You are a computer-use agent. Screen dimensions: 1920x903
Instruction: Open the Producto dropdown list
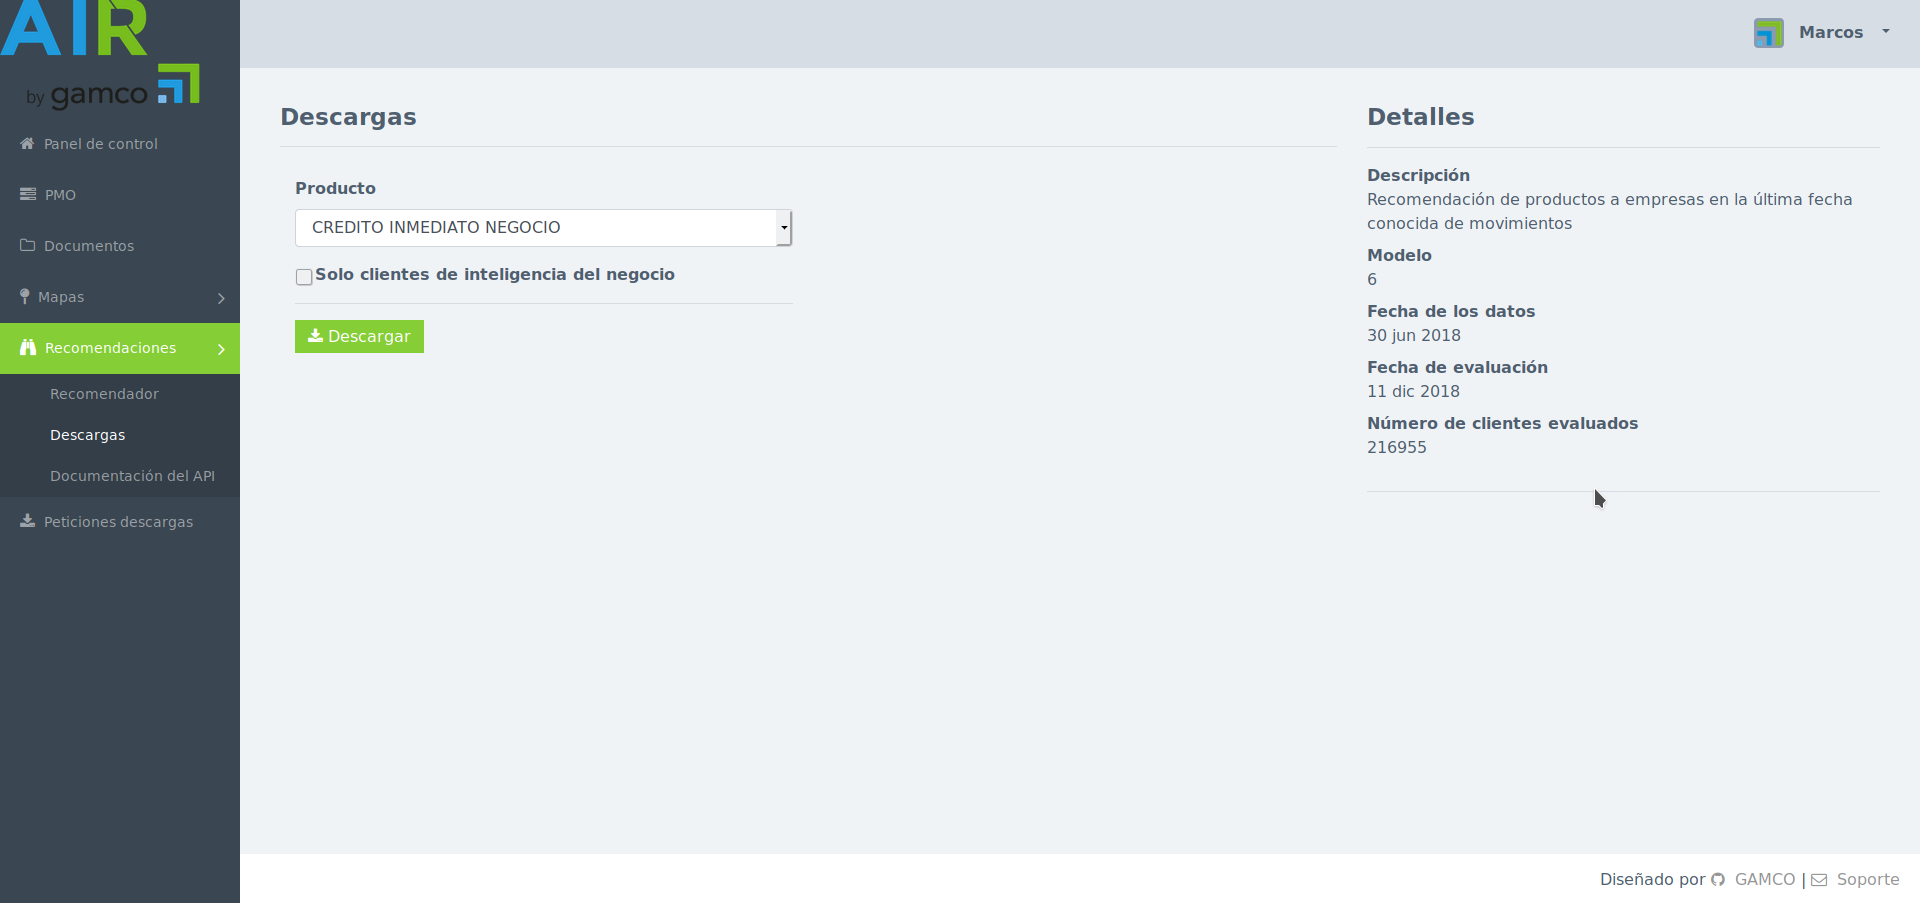coord(543,228)
